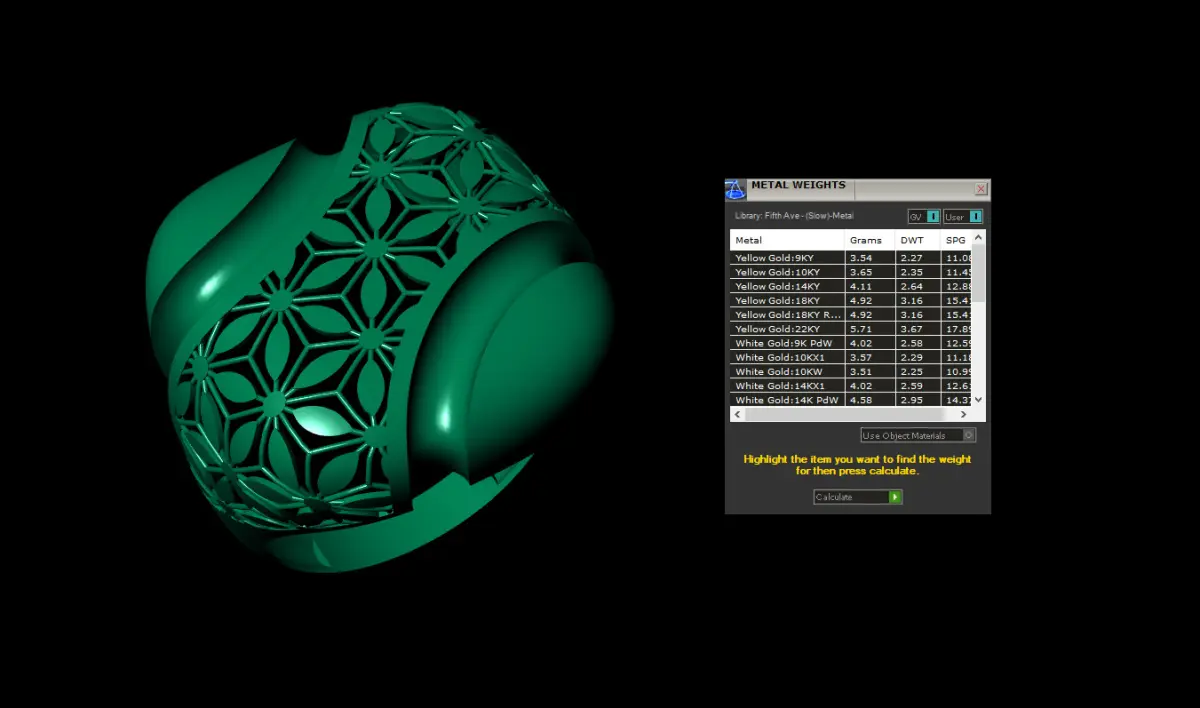Toggle the GV library switch
1200x708 pixels.
click(924, 216)
